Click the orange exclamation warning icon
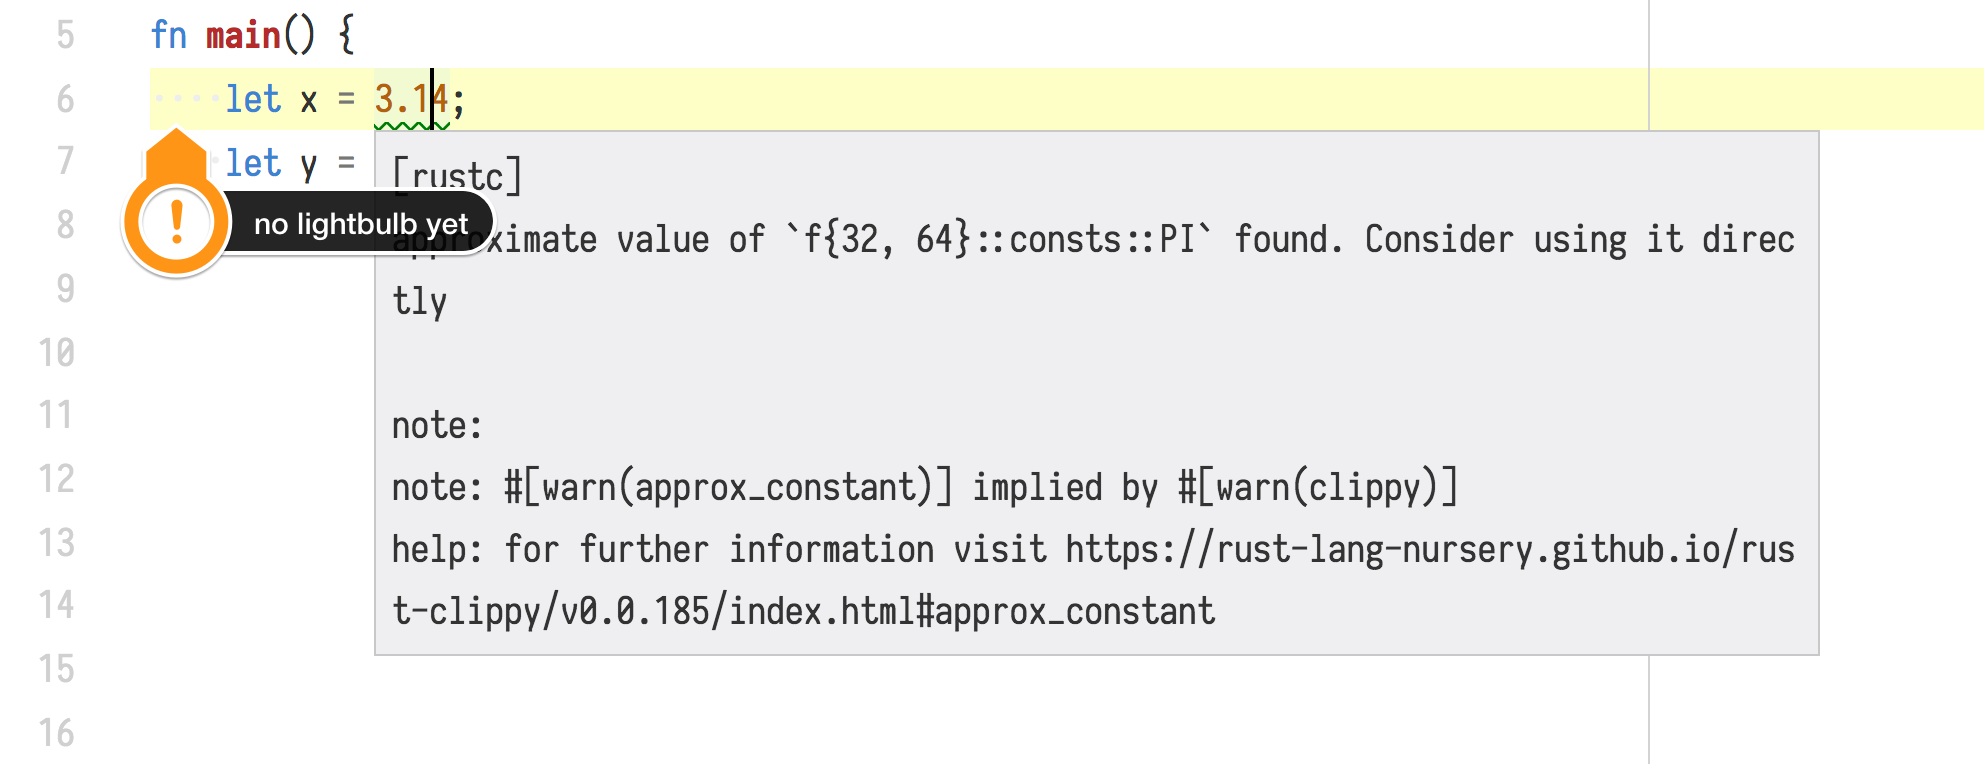Screen dimensions: 1984x764 click(x=177, y=222)
